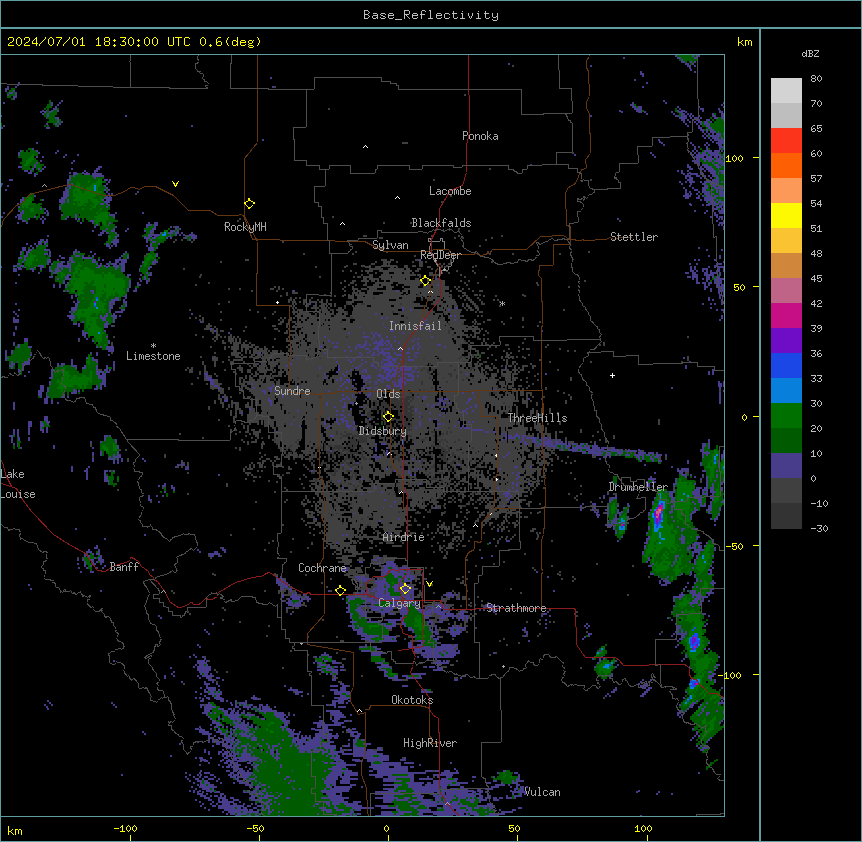Click the Louise label at the map's west edge
Screen dimensions: 862x842
tap(18, 494)
